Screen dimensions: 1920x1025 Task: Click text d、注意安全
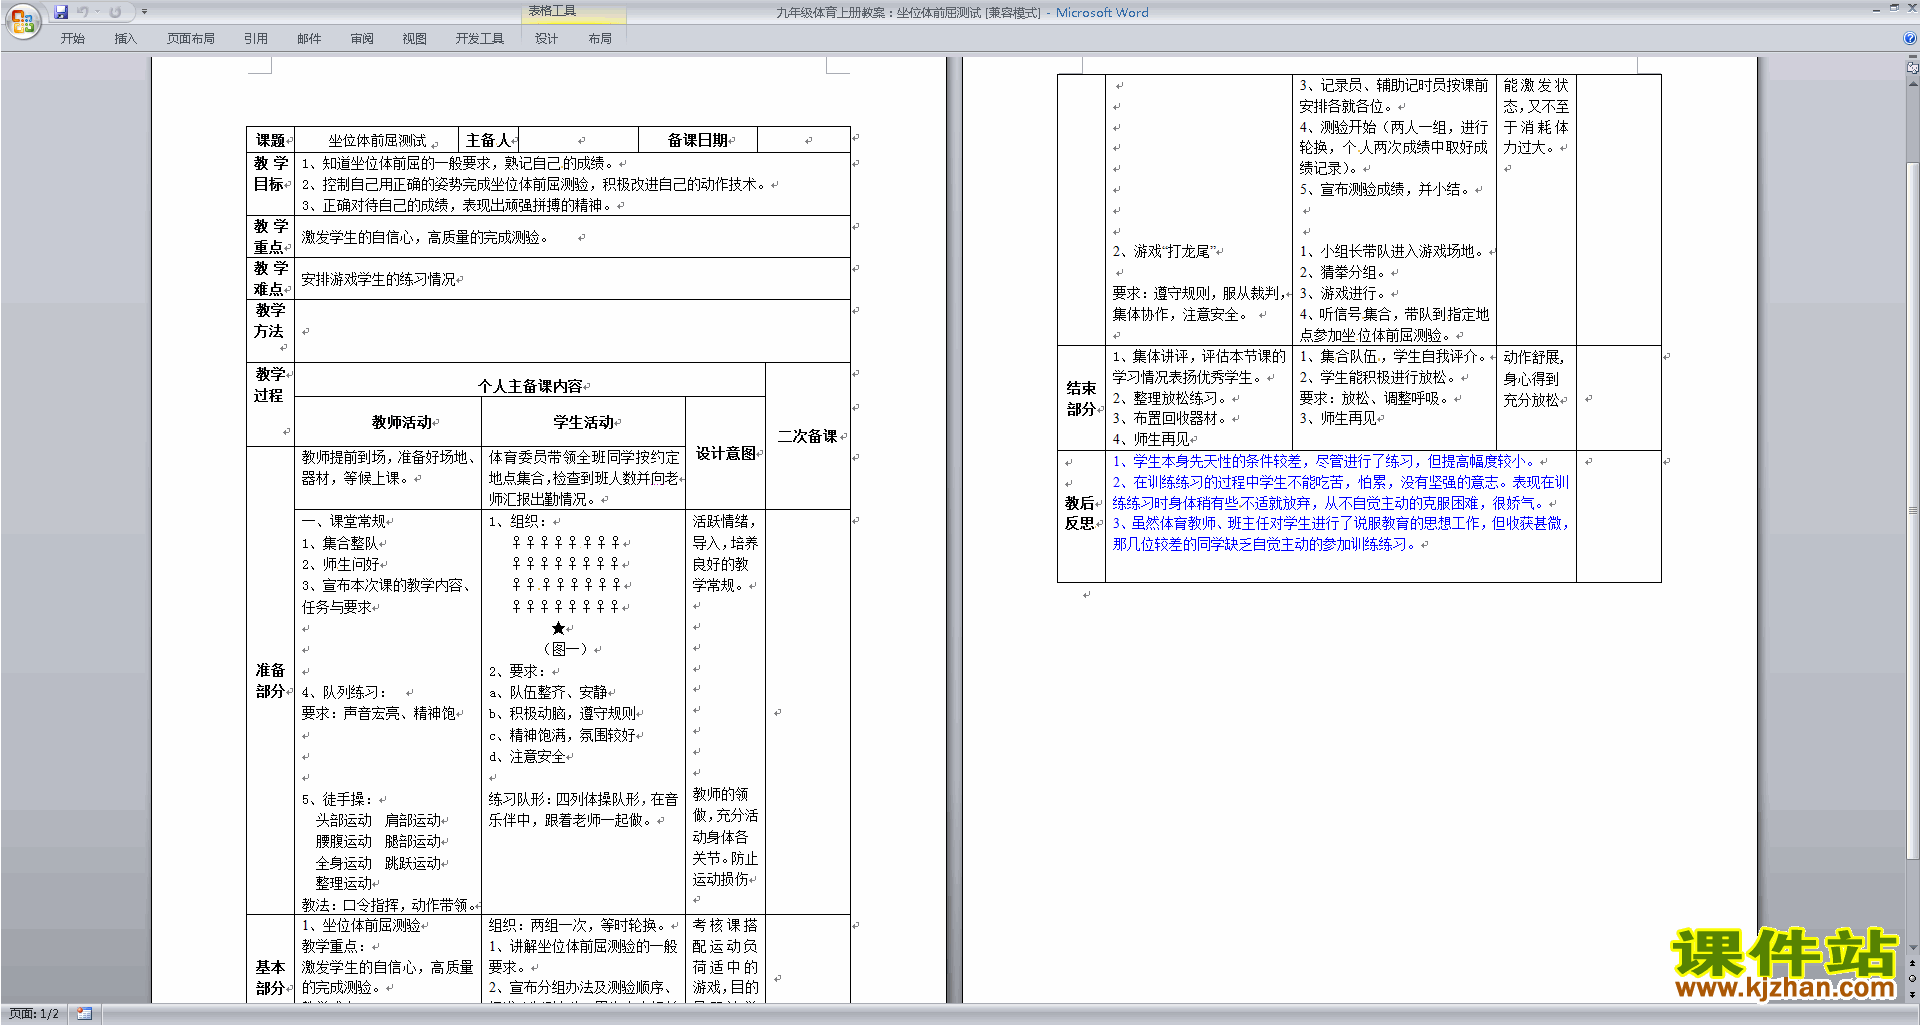(527, 756)
